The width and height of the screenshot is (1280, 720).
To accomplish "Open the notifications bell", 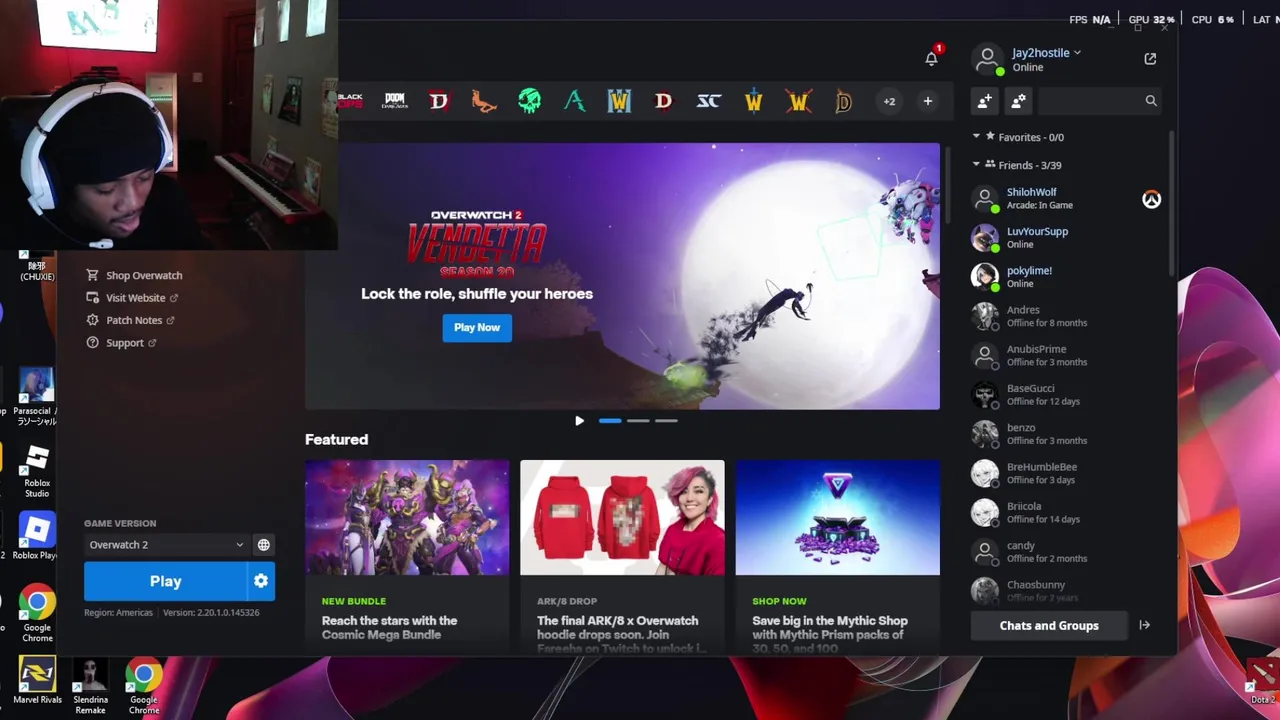I will point(932,58).
